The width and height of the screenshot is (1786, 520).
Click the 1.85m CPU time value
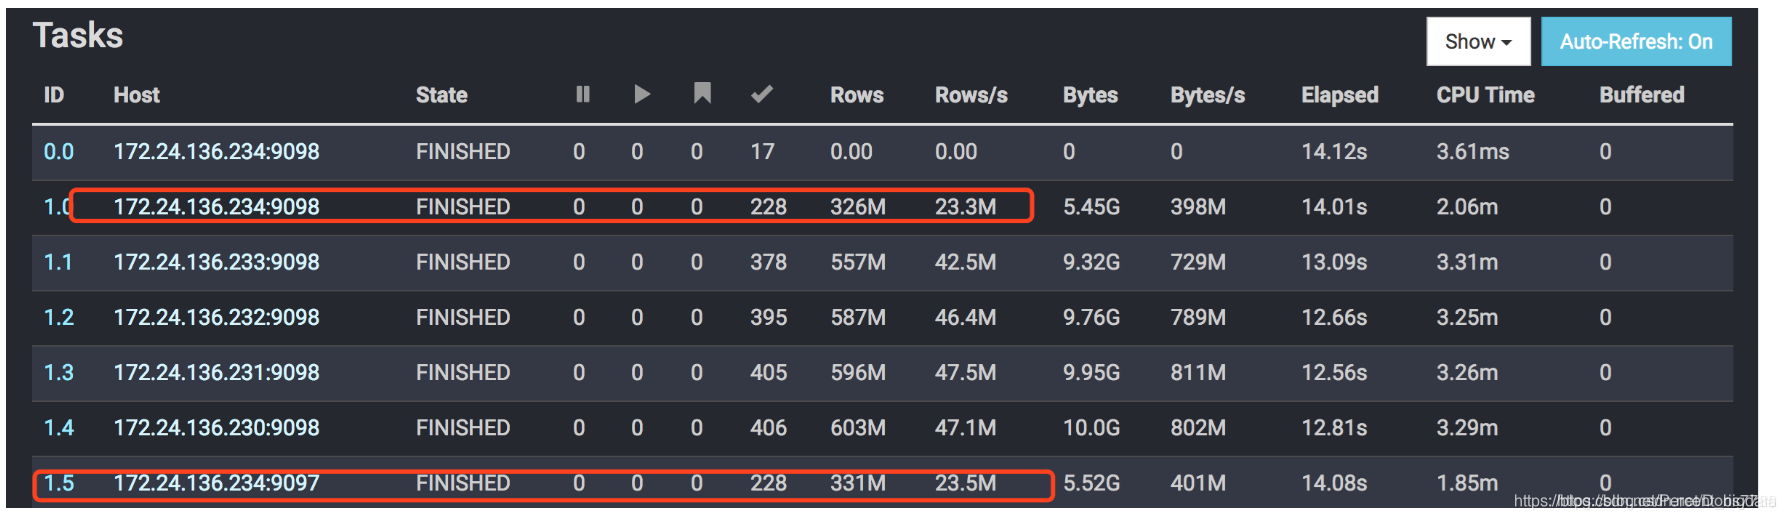(x=1468, y=483)
